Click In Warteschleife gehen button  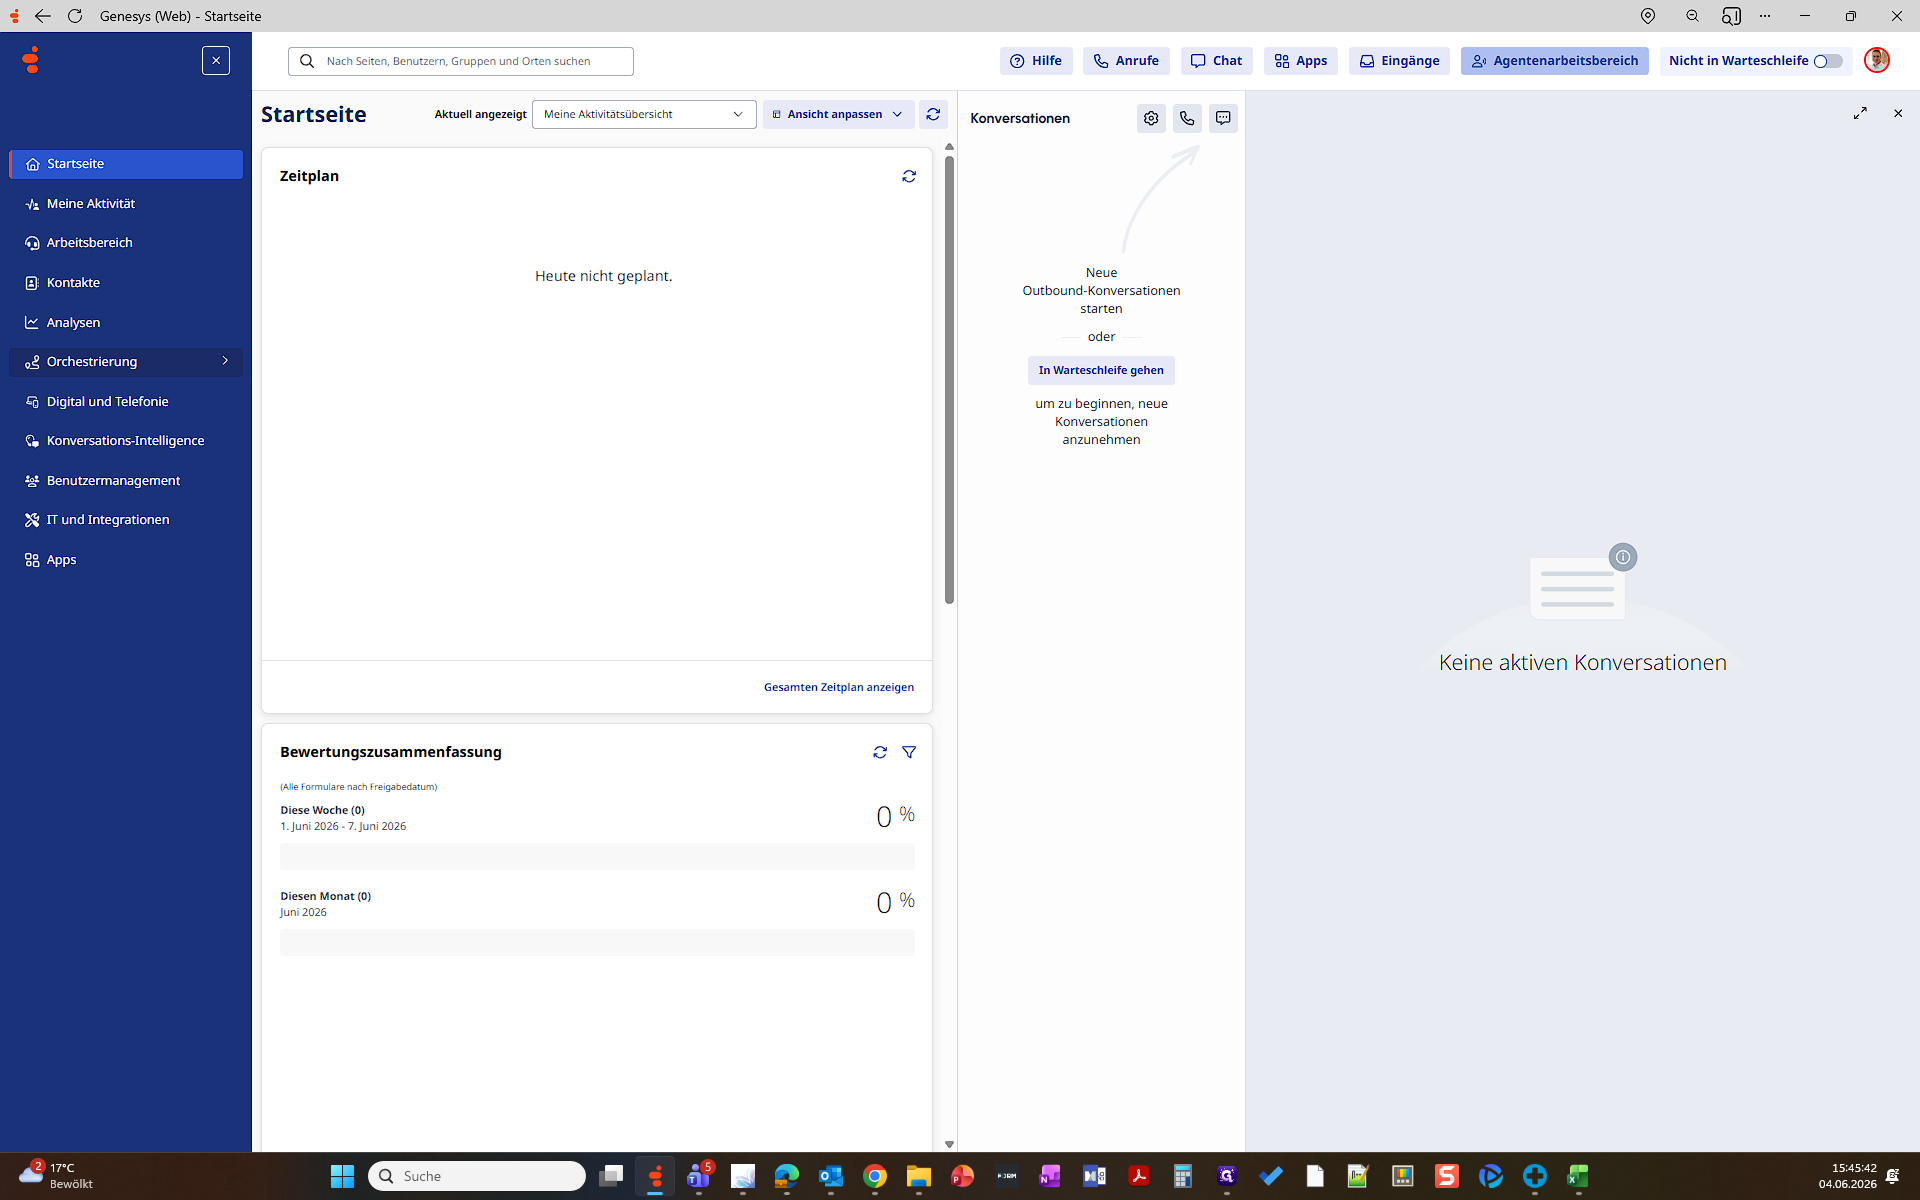(1101, 370)
